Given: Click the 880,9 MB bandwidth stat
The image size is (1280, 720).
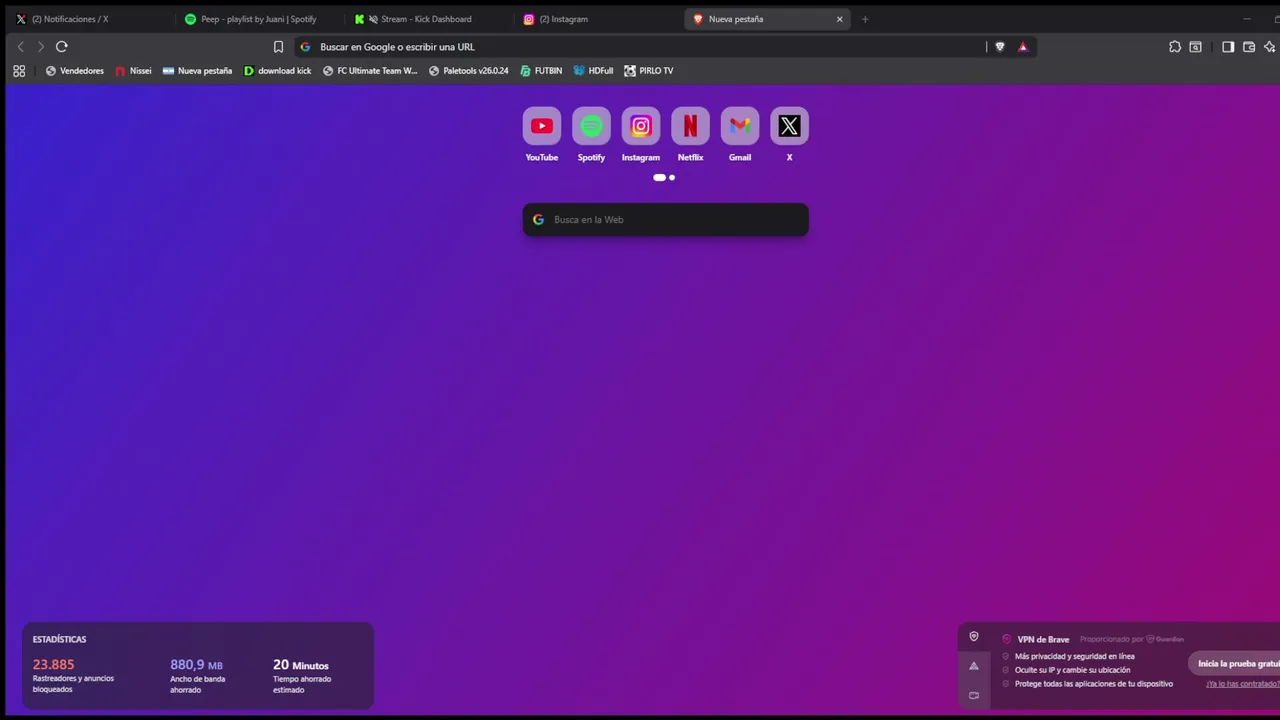Looking at the screenshot, I should click(196, 665).
